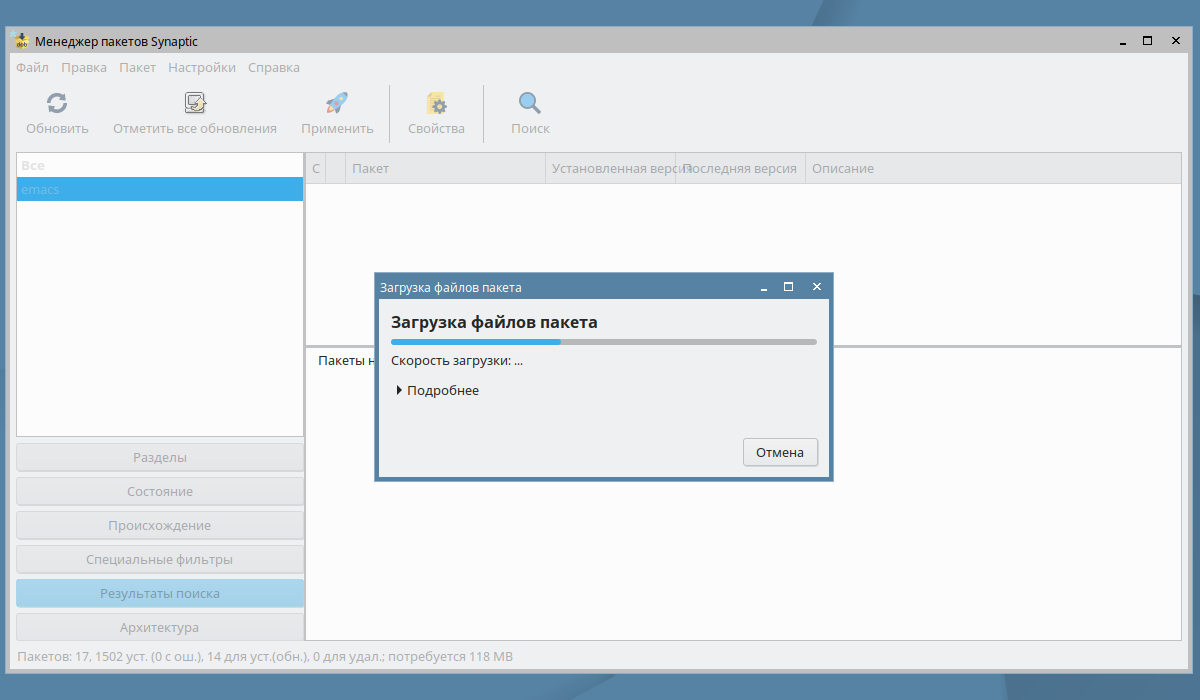Open the Справка menu

(274, 68)
